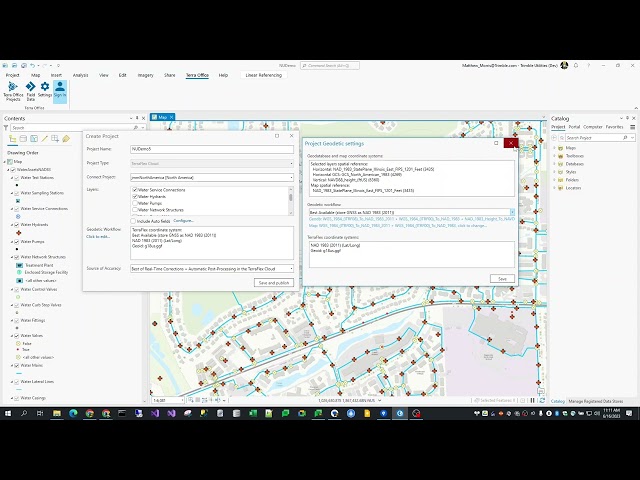Switch to the Portal tab in Catalog

[x=574, y=127]
